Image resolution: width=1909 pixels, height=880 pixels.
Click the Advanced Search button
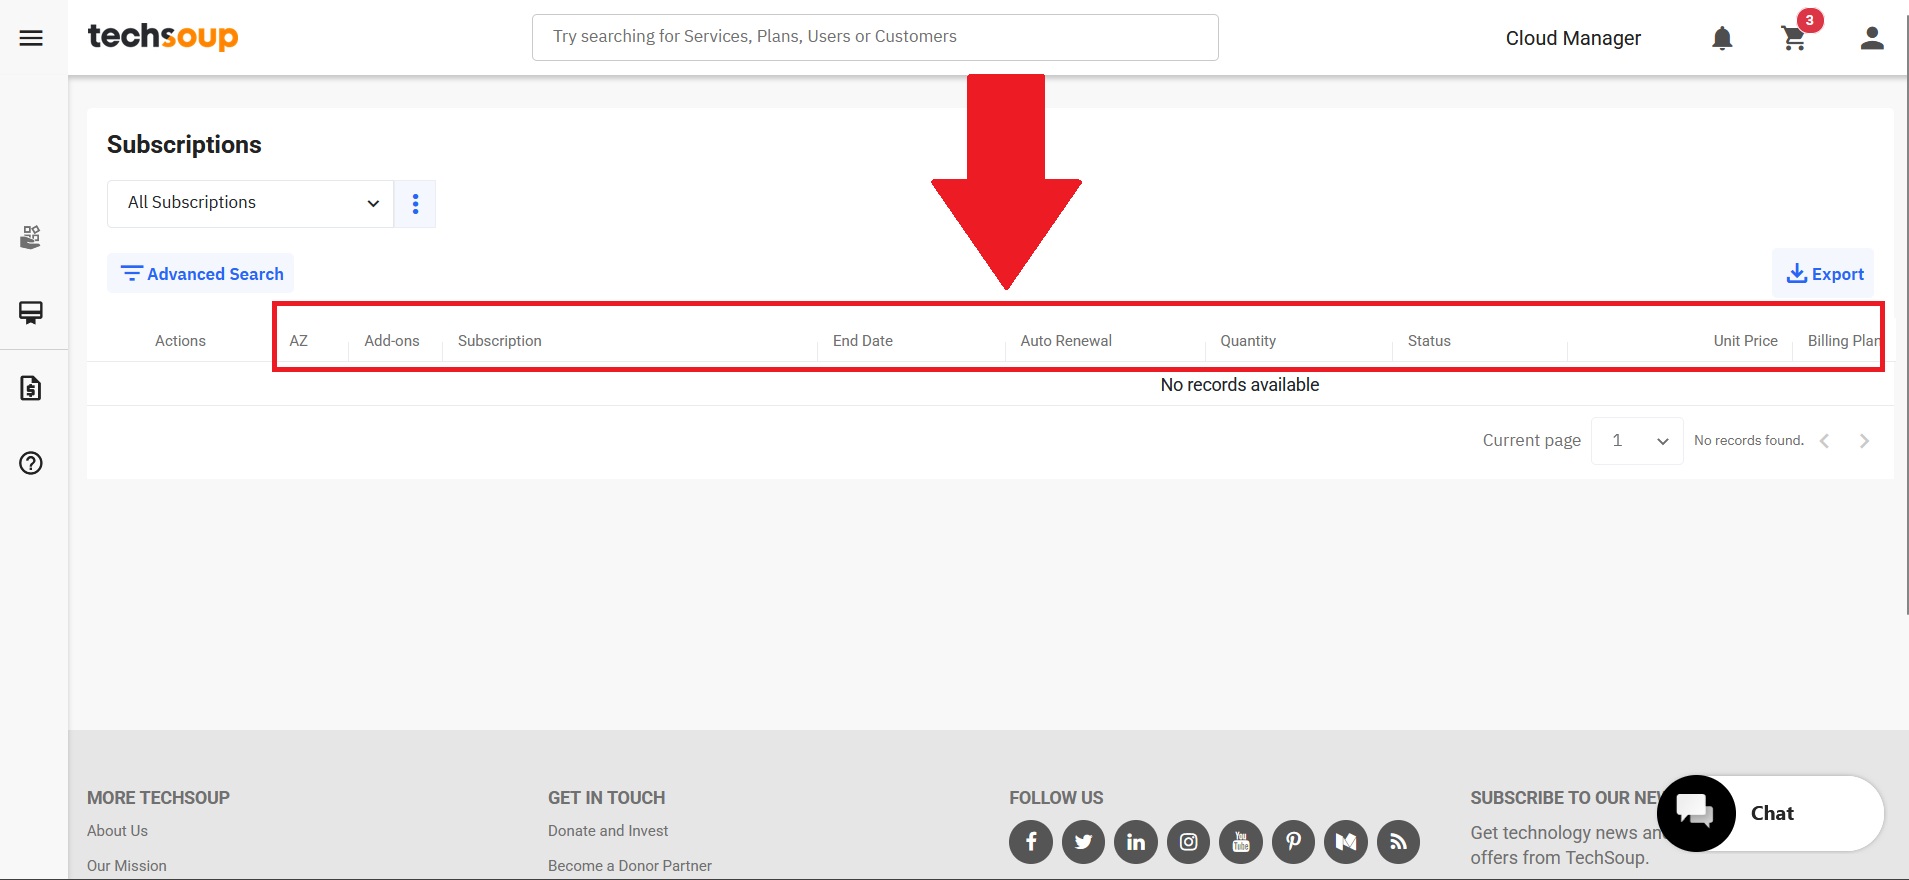pyautogui.click(x=201, y=273)
